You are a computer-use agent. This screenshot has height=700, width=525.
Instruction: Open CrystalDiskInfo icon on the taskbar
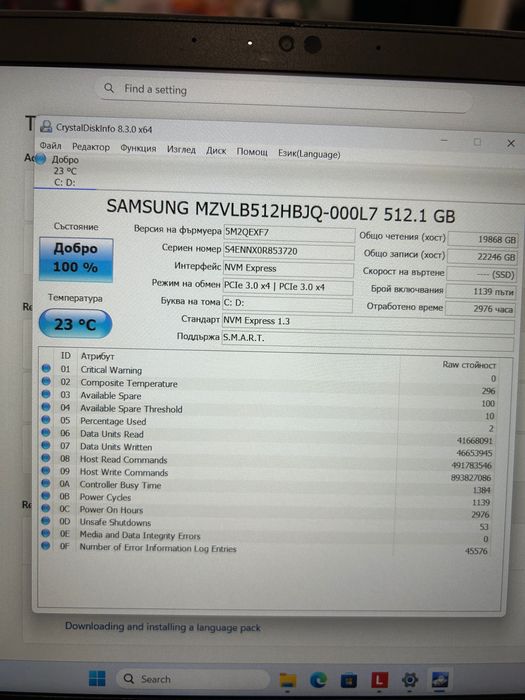click(440, 680)
